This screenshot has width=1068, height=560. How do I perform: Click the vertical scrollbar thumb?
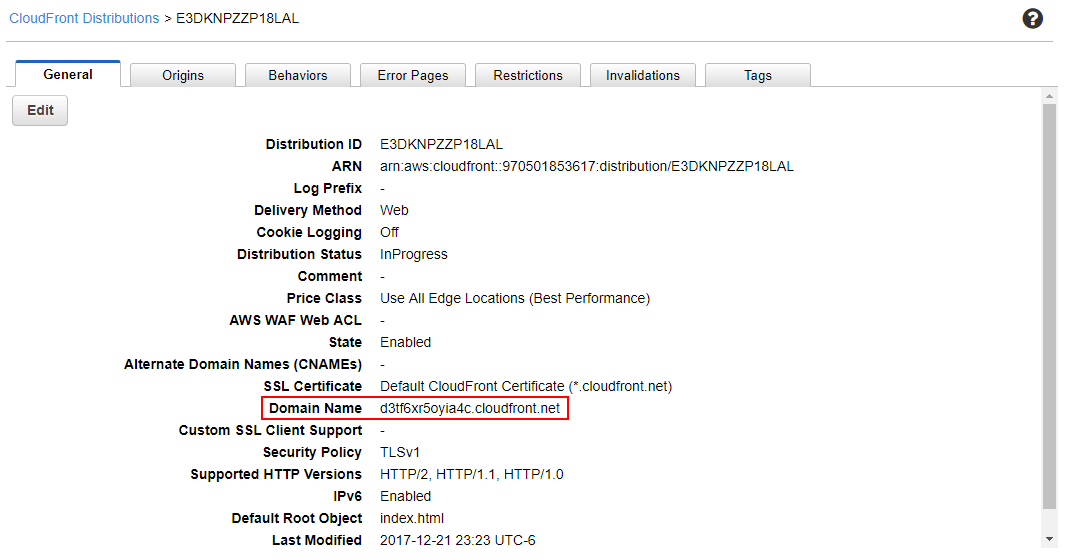click(1050, 307)
